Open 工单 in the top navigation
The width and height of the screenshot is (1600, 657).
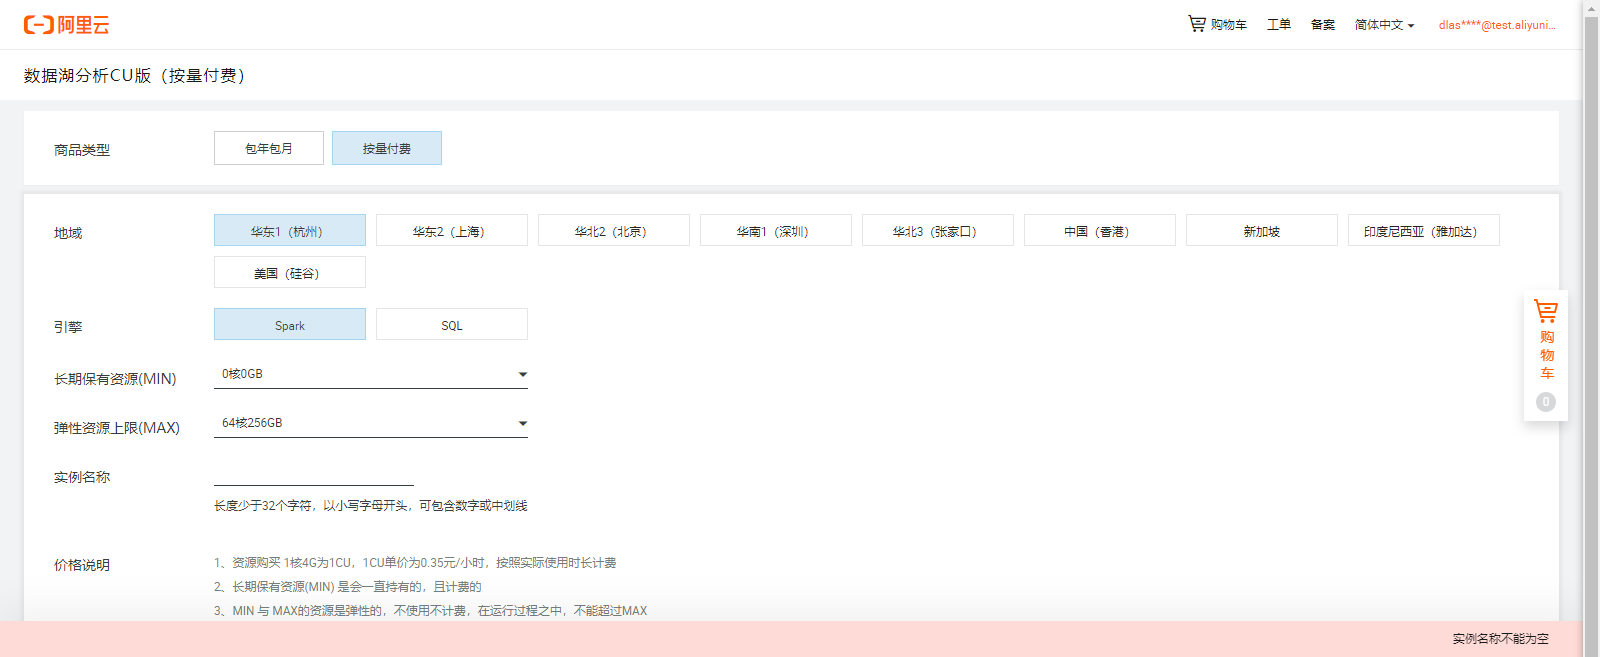[x=1279, y=25]
